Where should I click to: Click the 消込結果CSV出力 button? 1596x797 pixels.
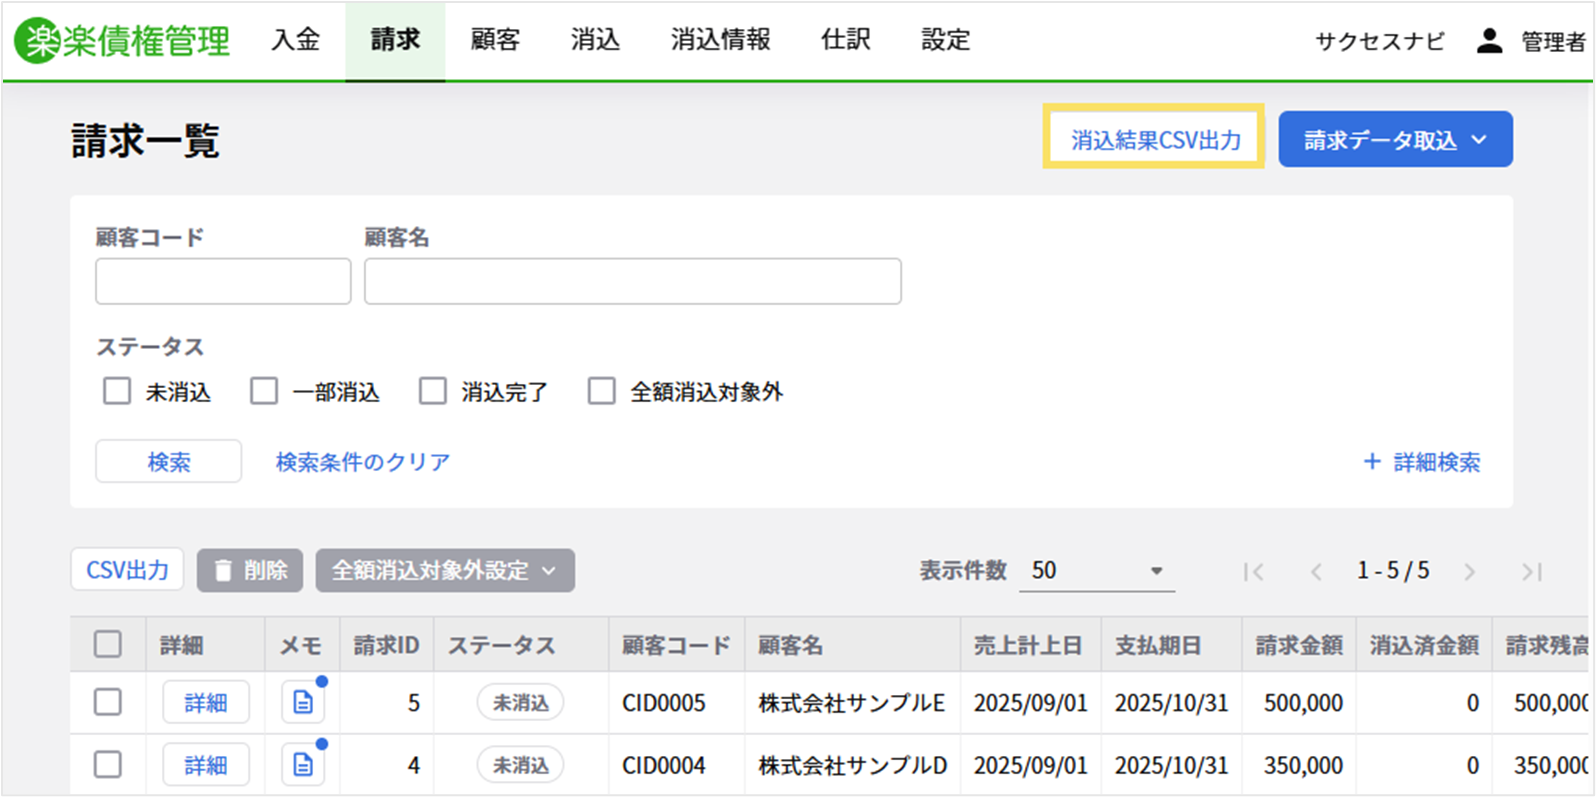click(1155, 140)
